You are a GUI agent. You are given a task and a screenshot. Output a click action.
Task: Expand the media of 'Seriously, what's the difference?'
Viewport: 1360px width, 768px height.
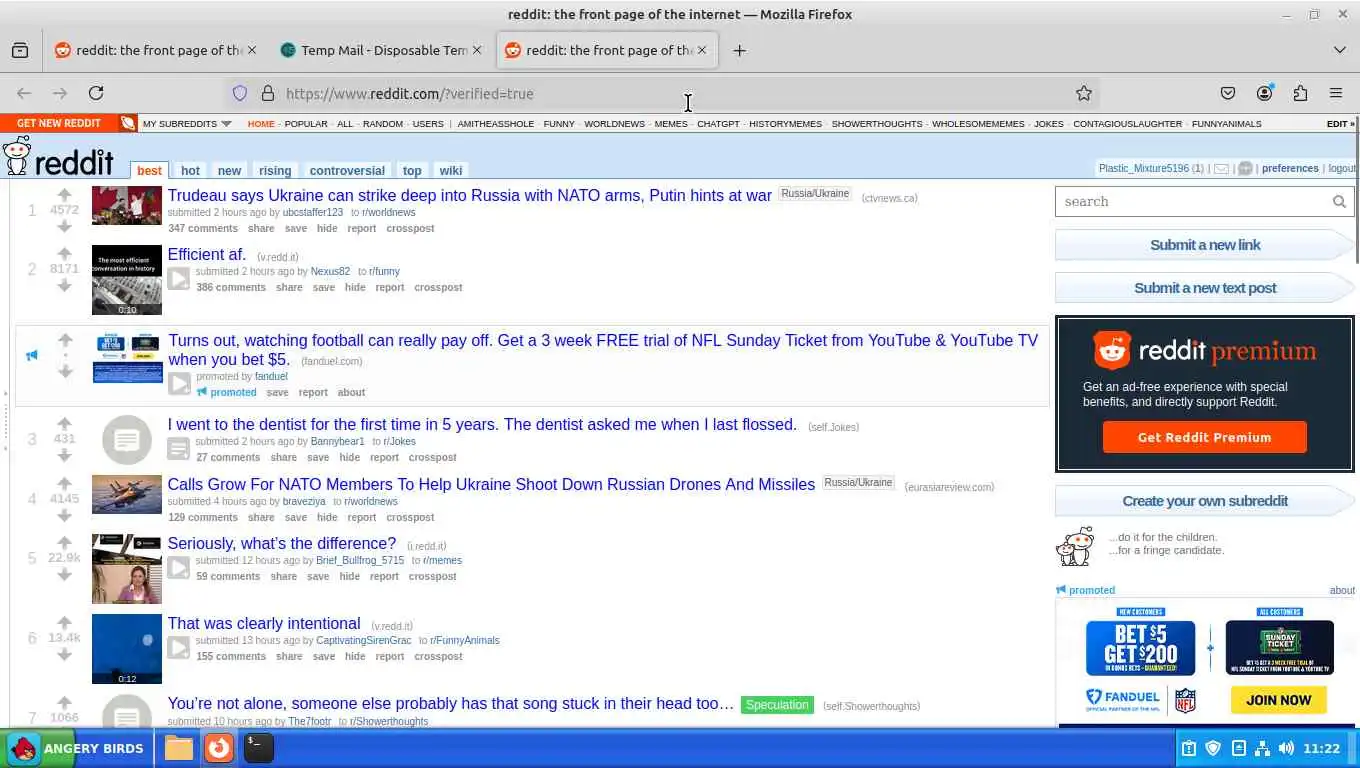[179, 568]
